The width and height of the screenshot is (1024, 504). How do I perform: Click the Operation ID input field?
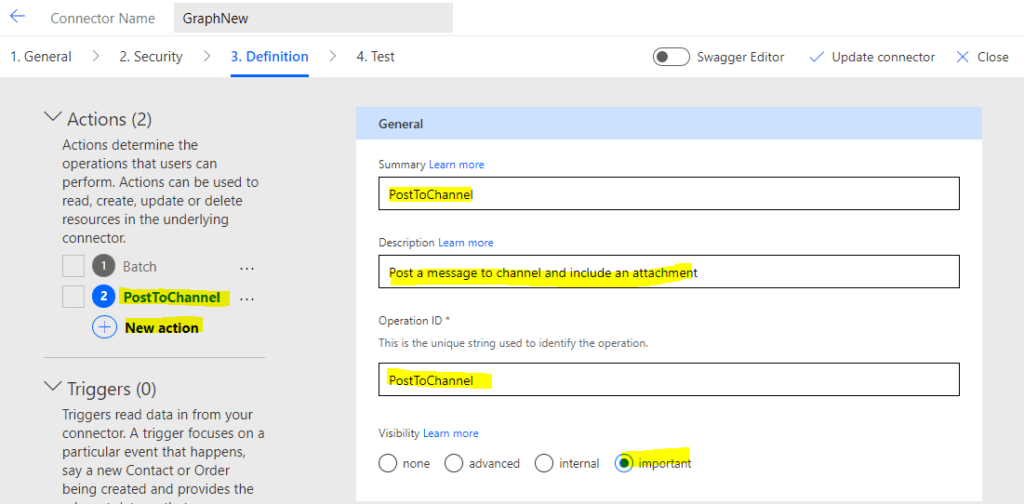point(668,380)
